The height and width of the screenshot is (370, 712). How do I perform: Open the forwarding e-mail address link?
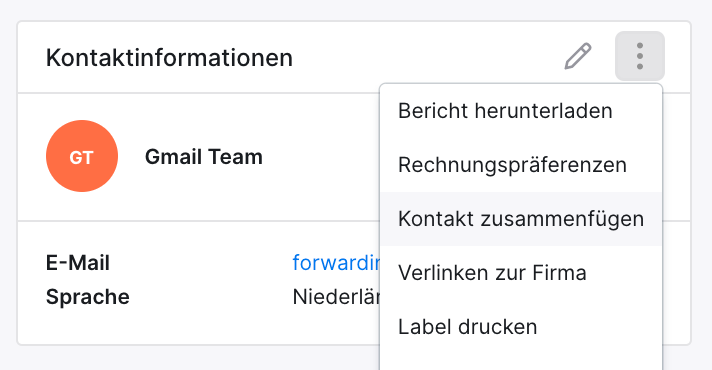[336, 262]
